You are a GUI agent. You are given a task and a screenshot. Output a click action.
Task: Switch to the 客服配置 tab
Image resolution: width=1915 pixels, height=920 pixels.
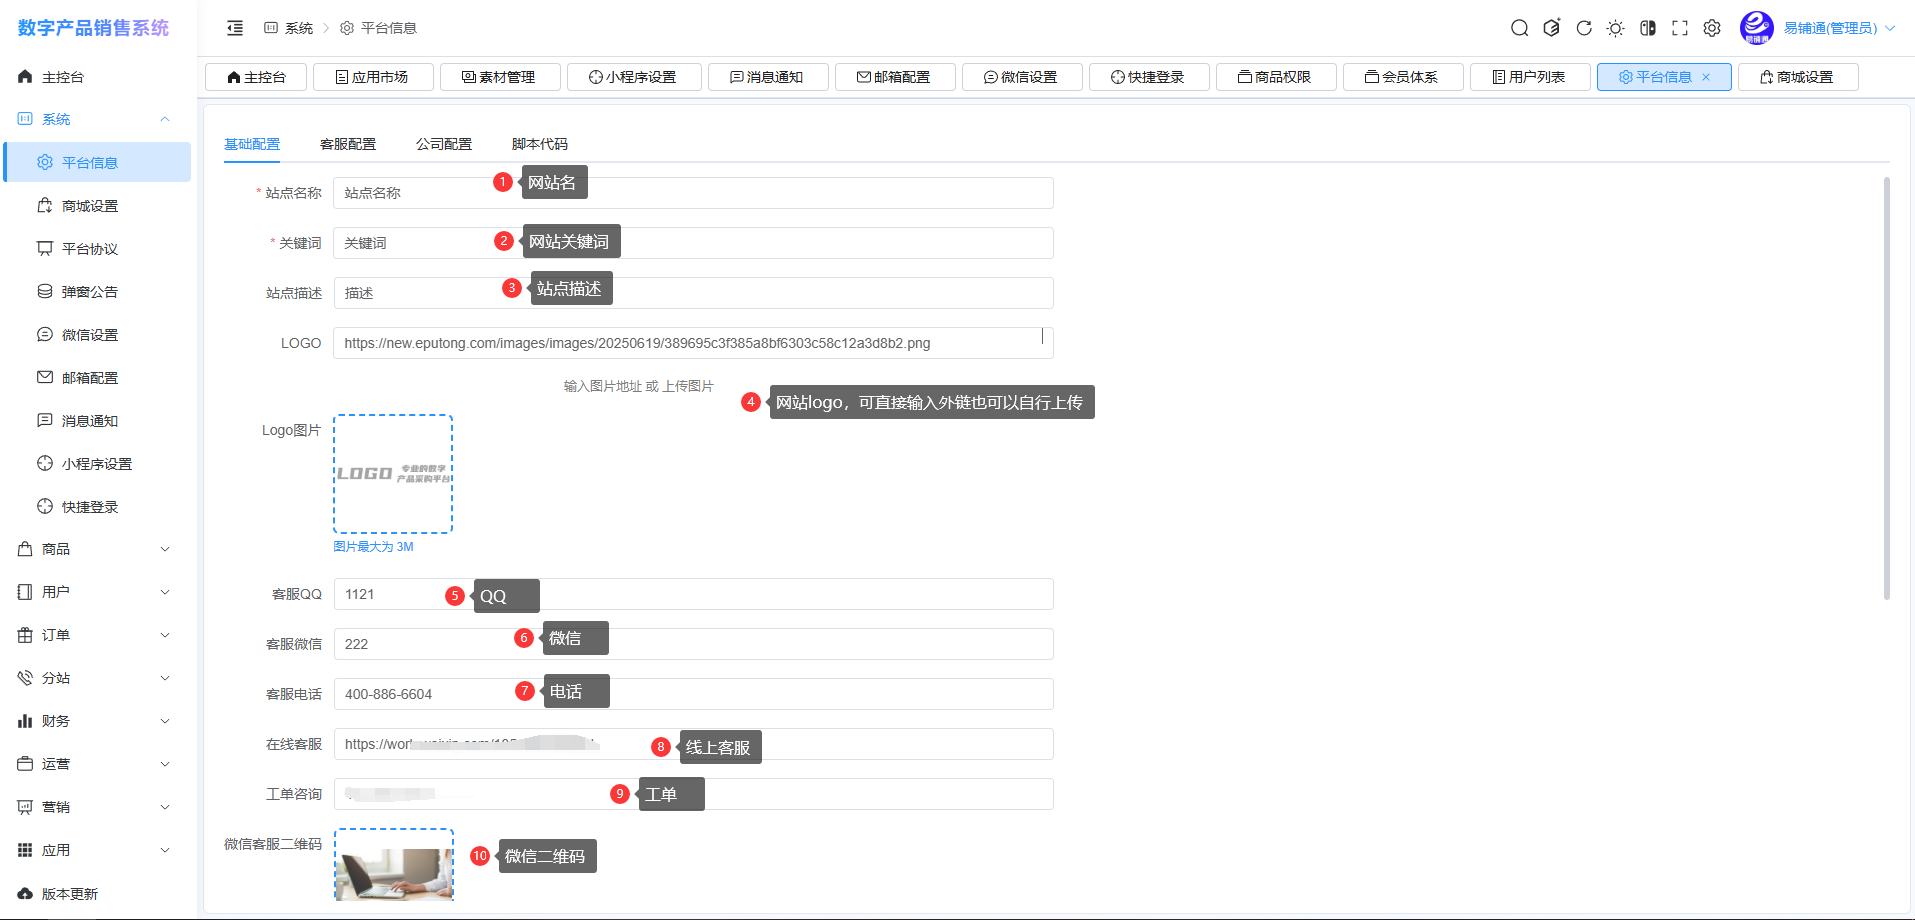(x=347, y=144)
